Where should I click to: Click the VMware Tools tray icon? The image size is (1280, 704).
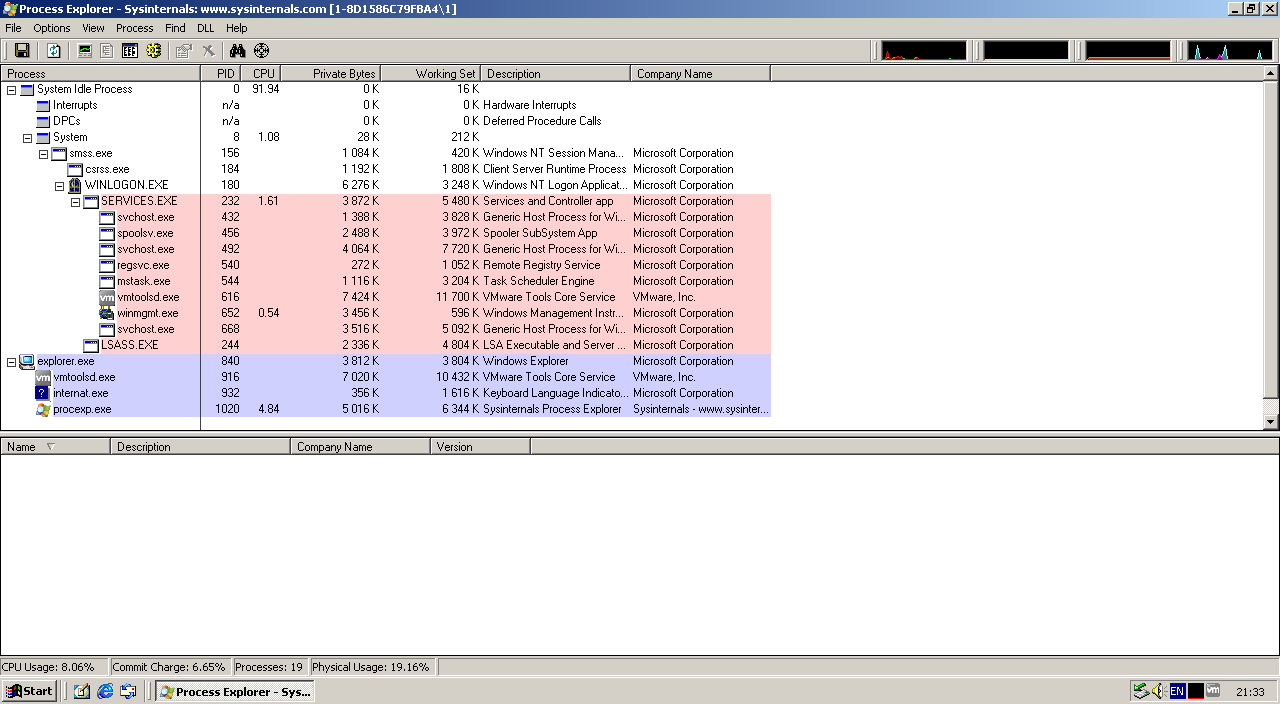coord(1213,691)
